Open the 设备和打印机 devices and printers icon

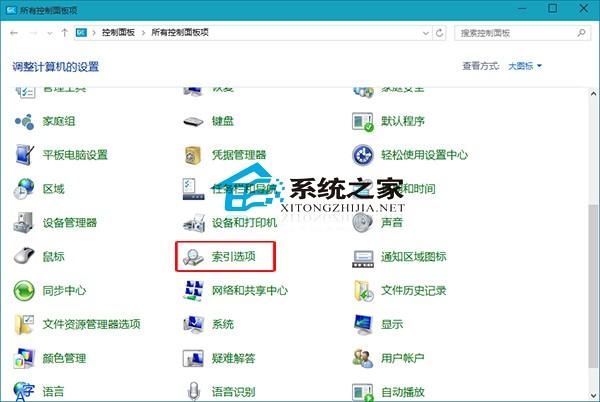point(194,223)
